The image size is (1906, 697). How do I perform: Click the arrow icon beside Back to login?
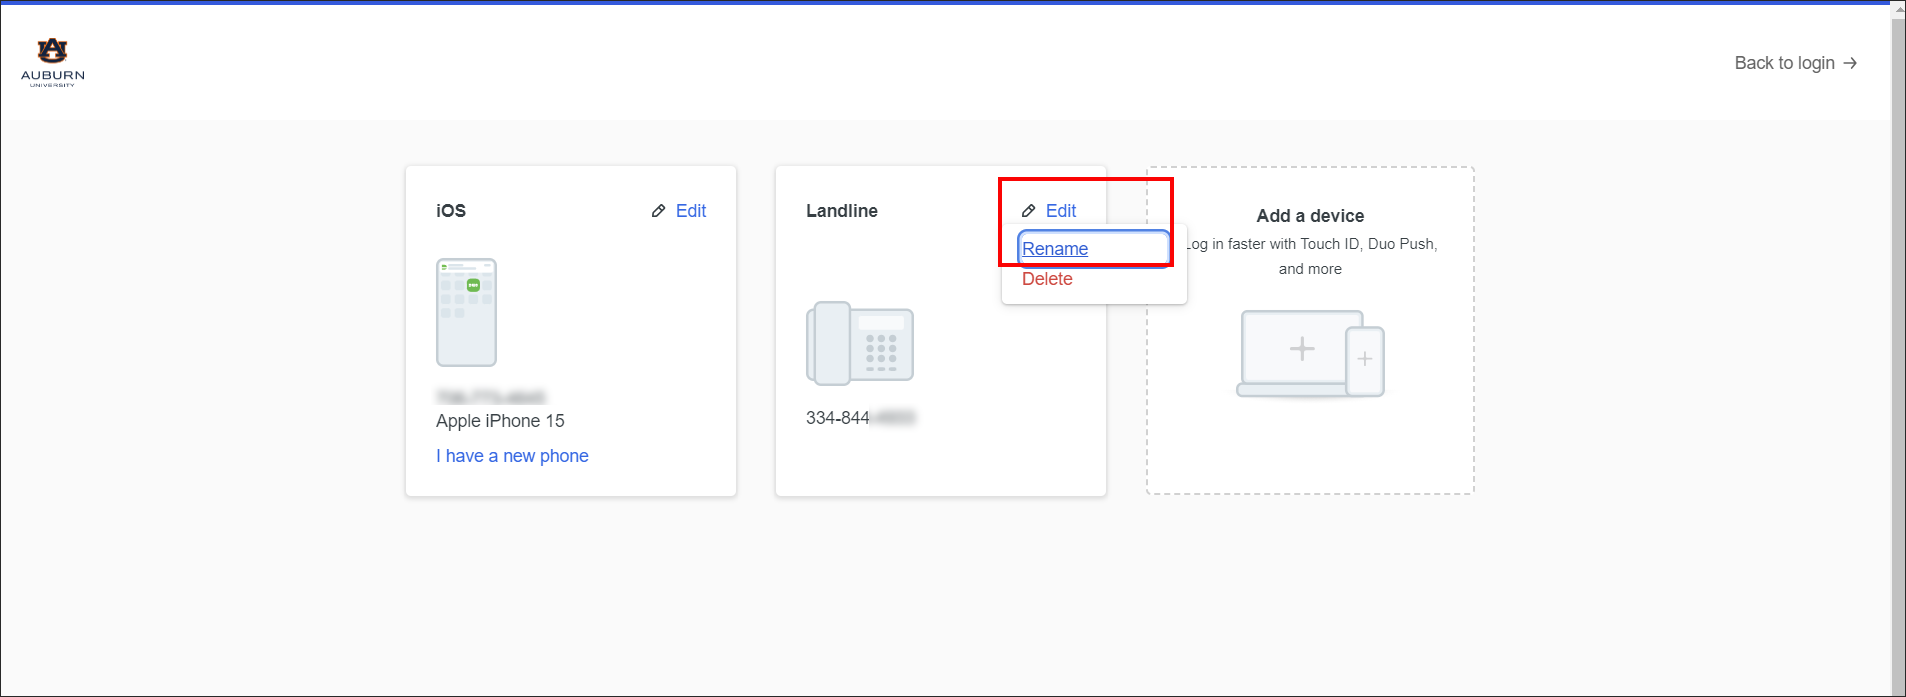[1850, 63]
